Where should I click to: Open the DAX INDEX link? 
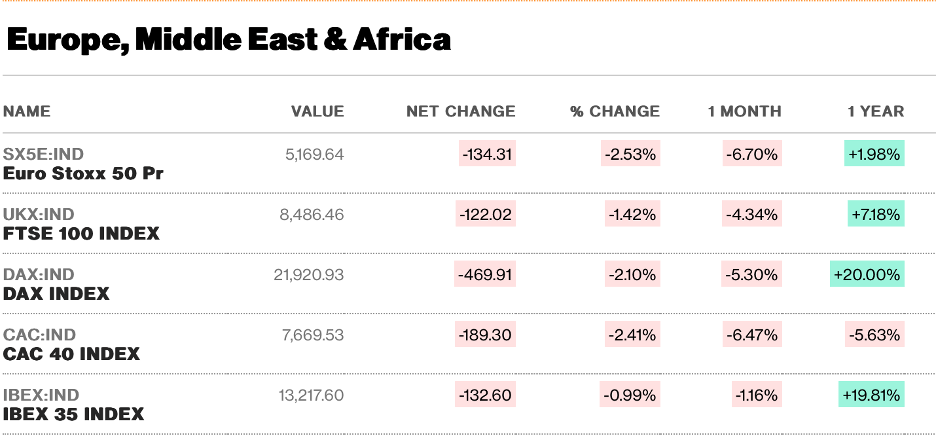point(56,294)
